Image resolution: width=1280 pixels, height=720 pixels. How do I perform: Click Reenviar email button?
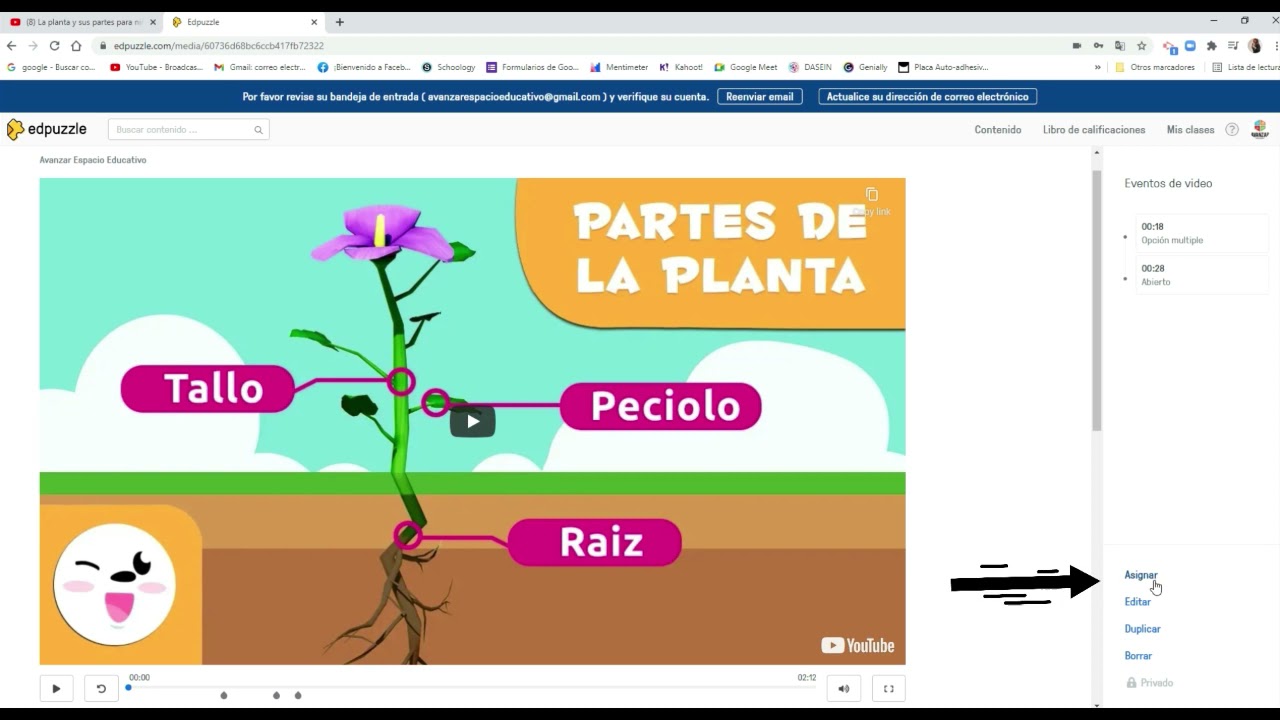pyautogui.click(x=760, y=97)
